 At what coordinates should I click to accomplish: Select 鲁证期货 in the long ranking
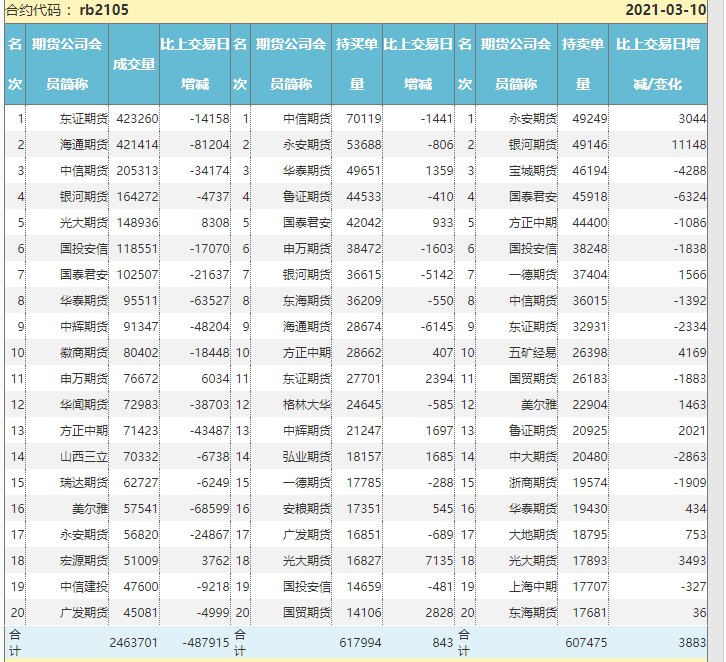[x=307, y=197]
